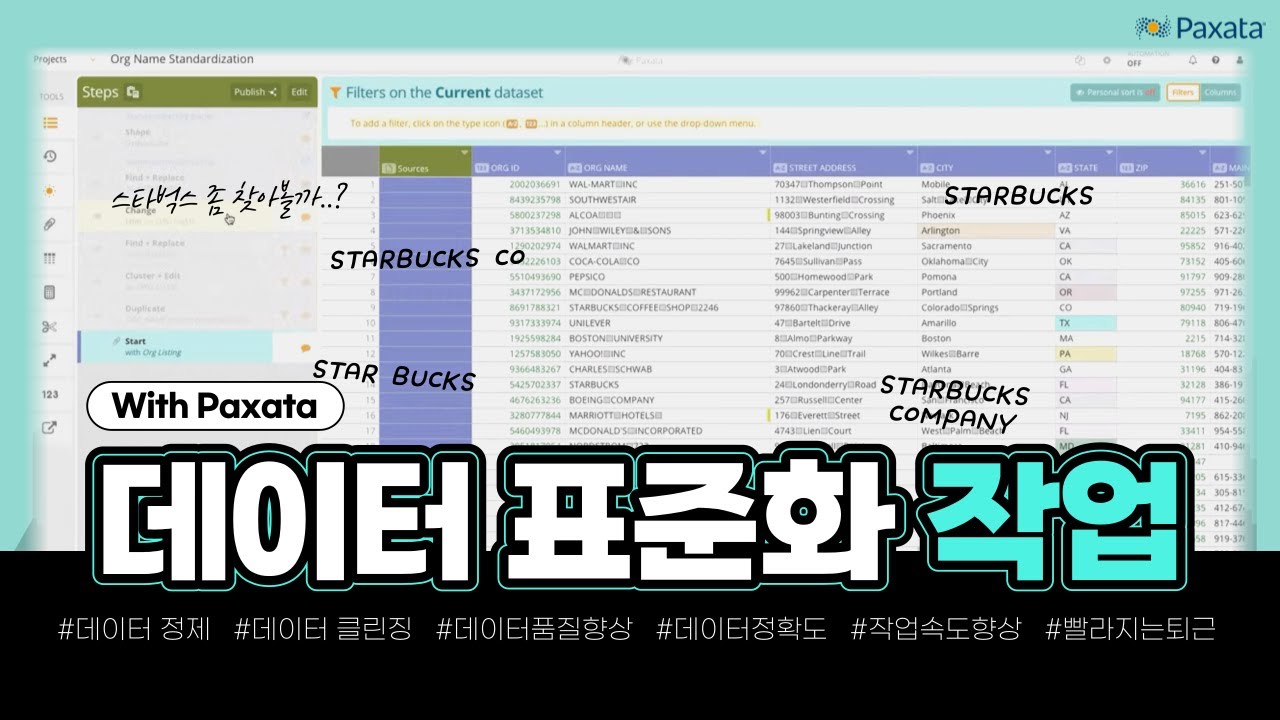1280x720 pixels.
Task: Open the history clock tool
Action: (50, 156)
